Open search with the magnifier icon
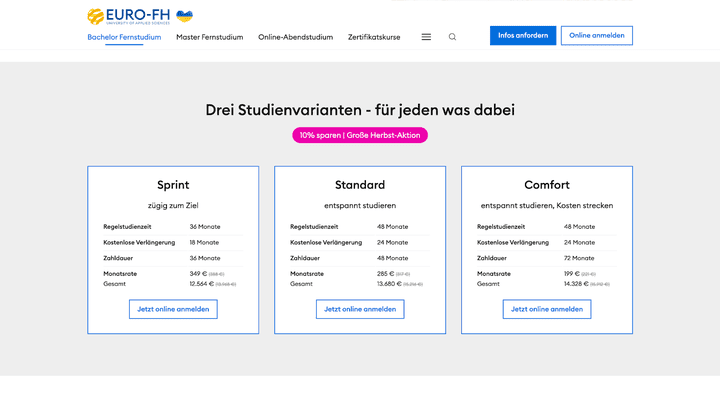This screenshot has width=720, height=405. click(452, 37)
